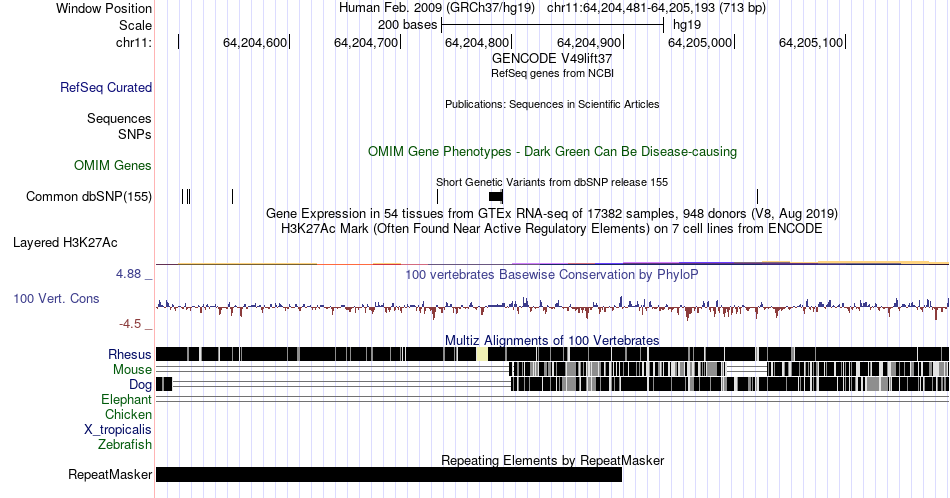Click the RepeatMasker track label
Image resolution: width=950 pixels, height=498 pixels.
110,474
